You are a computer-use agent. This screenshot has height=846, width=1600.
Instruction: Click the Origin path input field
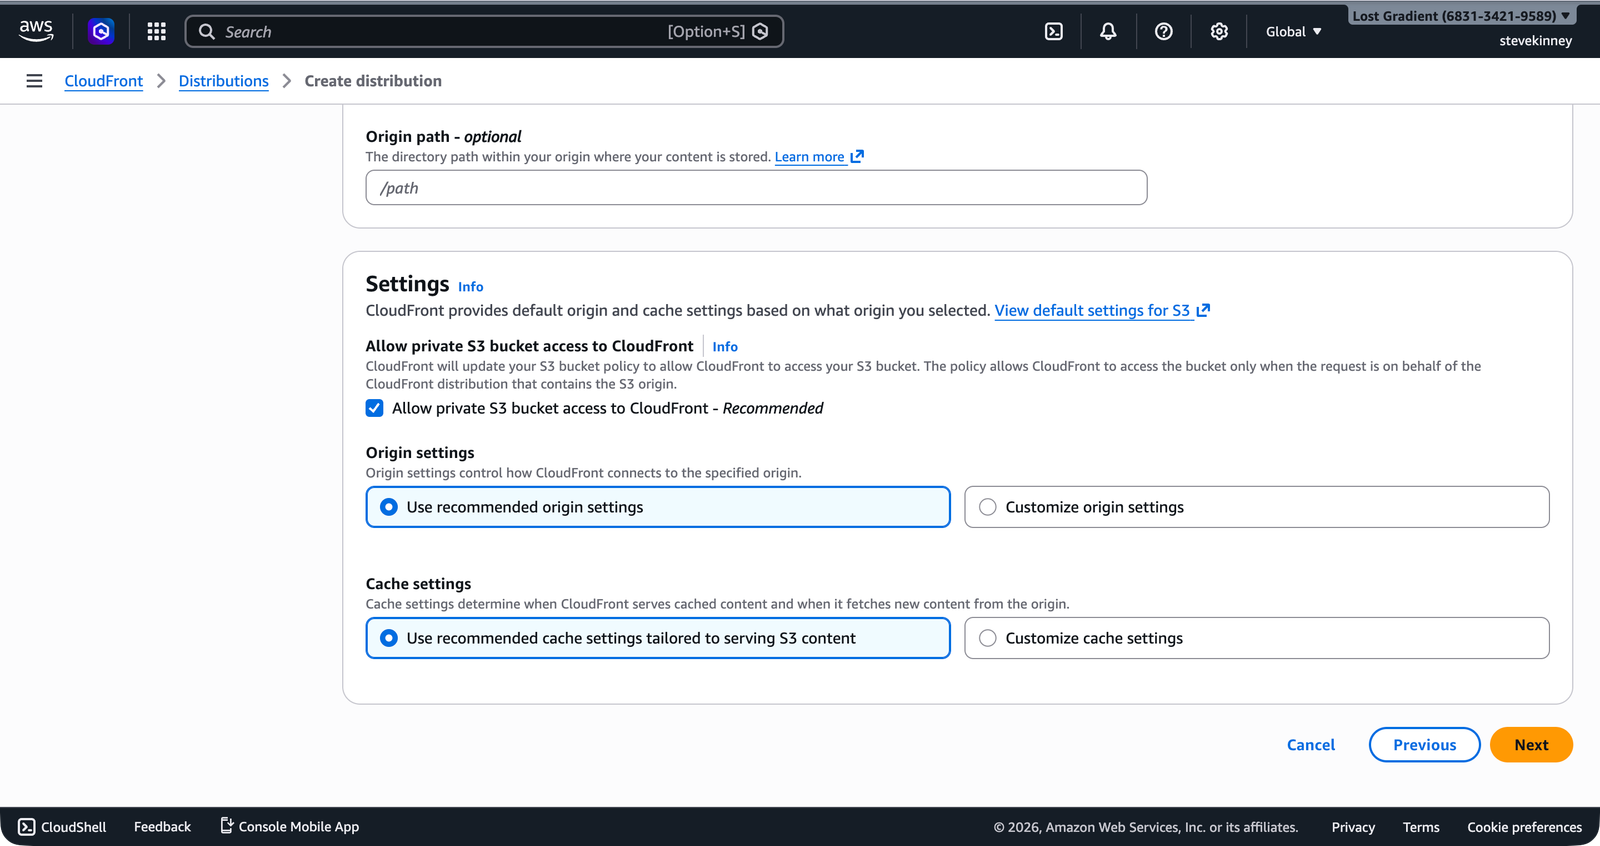[756, 188]
